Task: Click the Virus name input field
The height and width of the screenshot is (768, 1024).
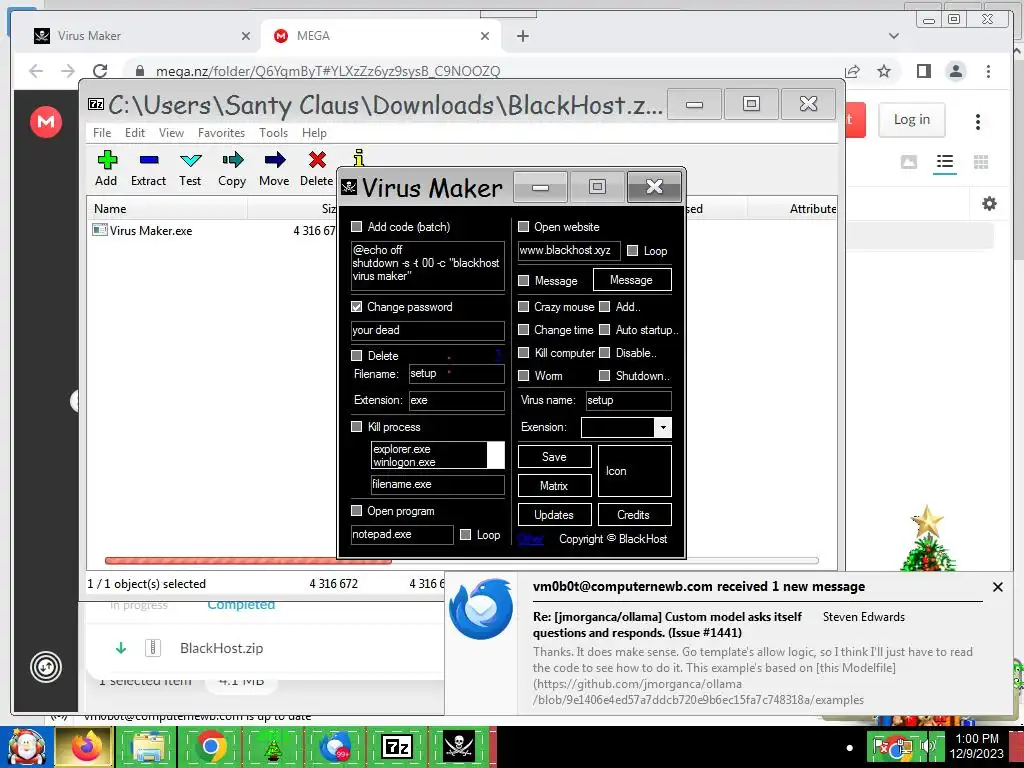Action: pyautogui.click(x=628, y=400)
